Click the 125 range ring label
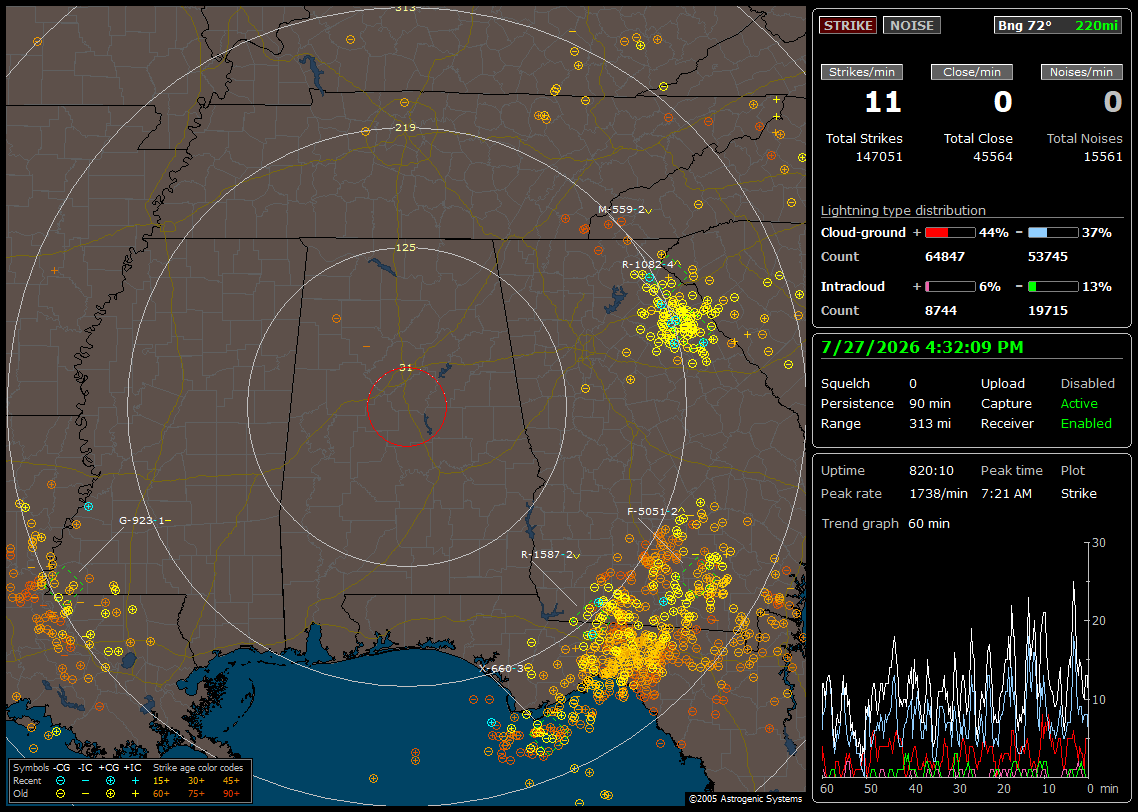This screenshot has height=812, width=1138. tap(406, 247)
